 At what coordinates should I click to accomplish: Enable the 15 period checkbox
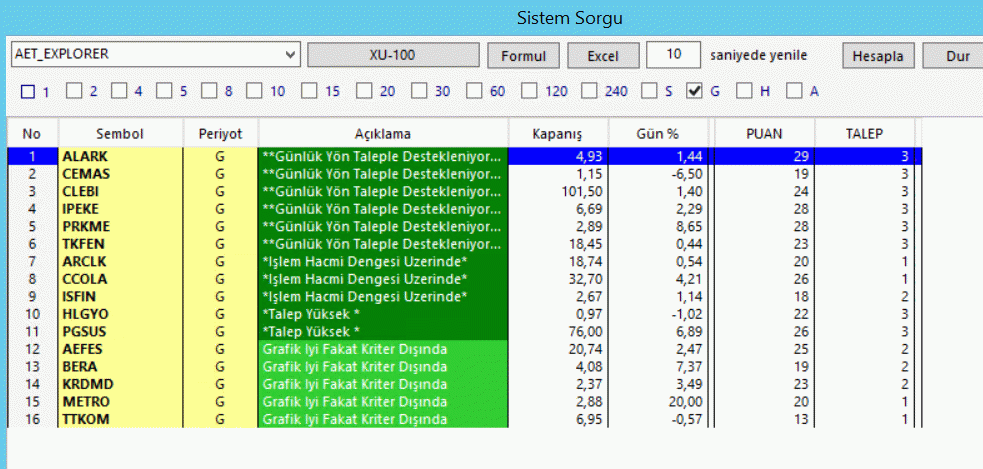308,92
